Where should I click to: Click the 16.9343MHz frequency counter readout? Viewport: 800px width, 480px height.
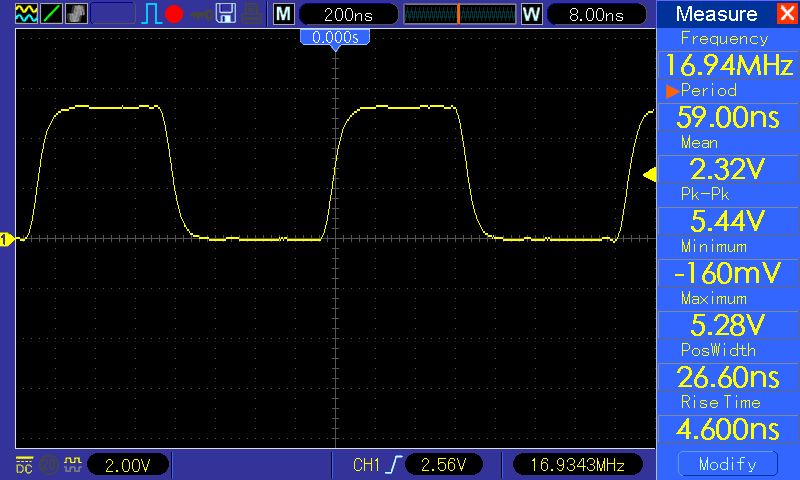(x=577, y=465)
